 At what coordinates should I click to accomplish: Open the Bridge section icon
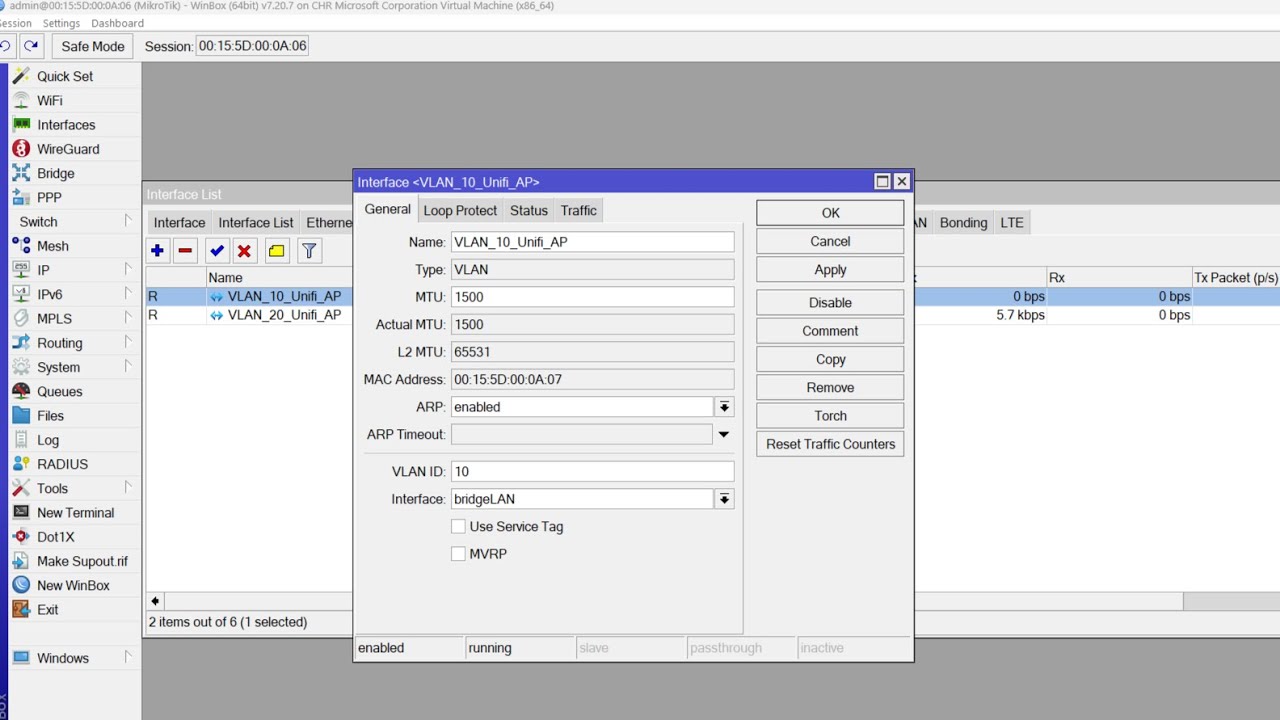21,173
